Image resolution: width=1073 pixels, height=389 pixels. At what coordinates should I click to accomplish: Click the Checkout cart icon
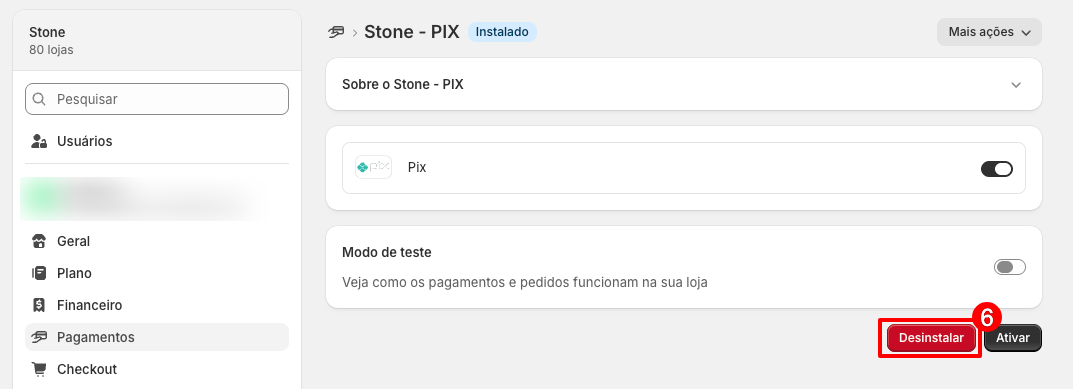coord(39,369)
